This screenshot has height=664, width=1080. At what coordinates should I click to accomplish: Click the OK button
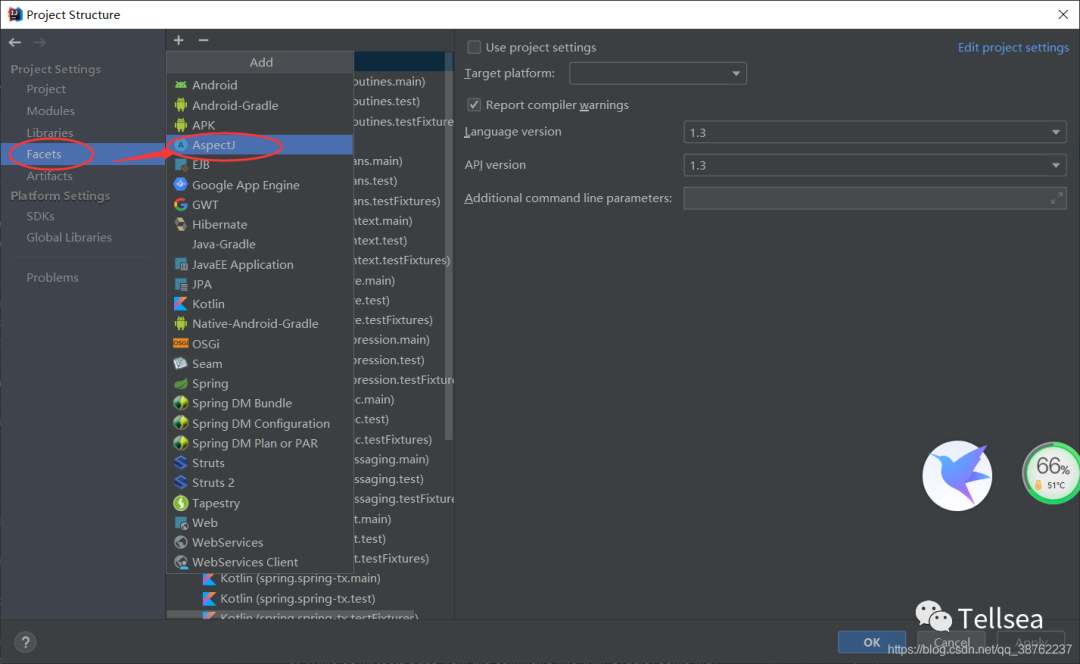click(x=872, y=642)
